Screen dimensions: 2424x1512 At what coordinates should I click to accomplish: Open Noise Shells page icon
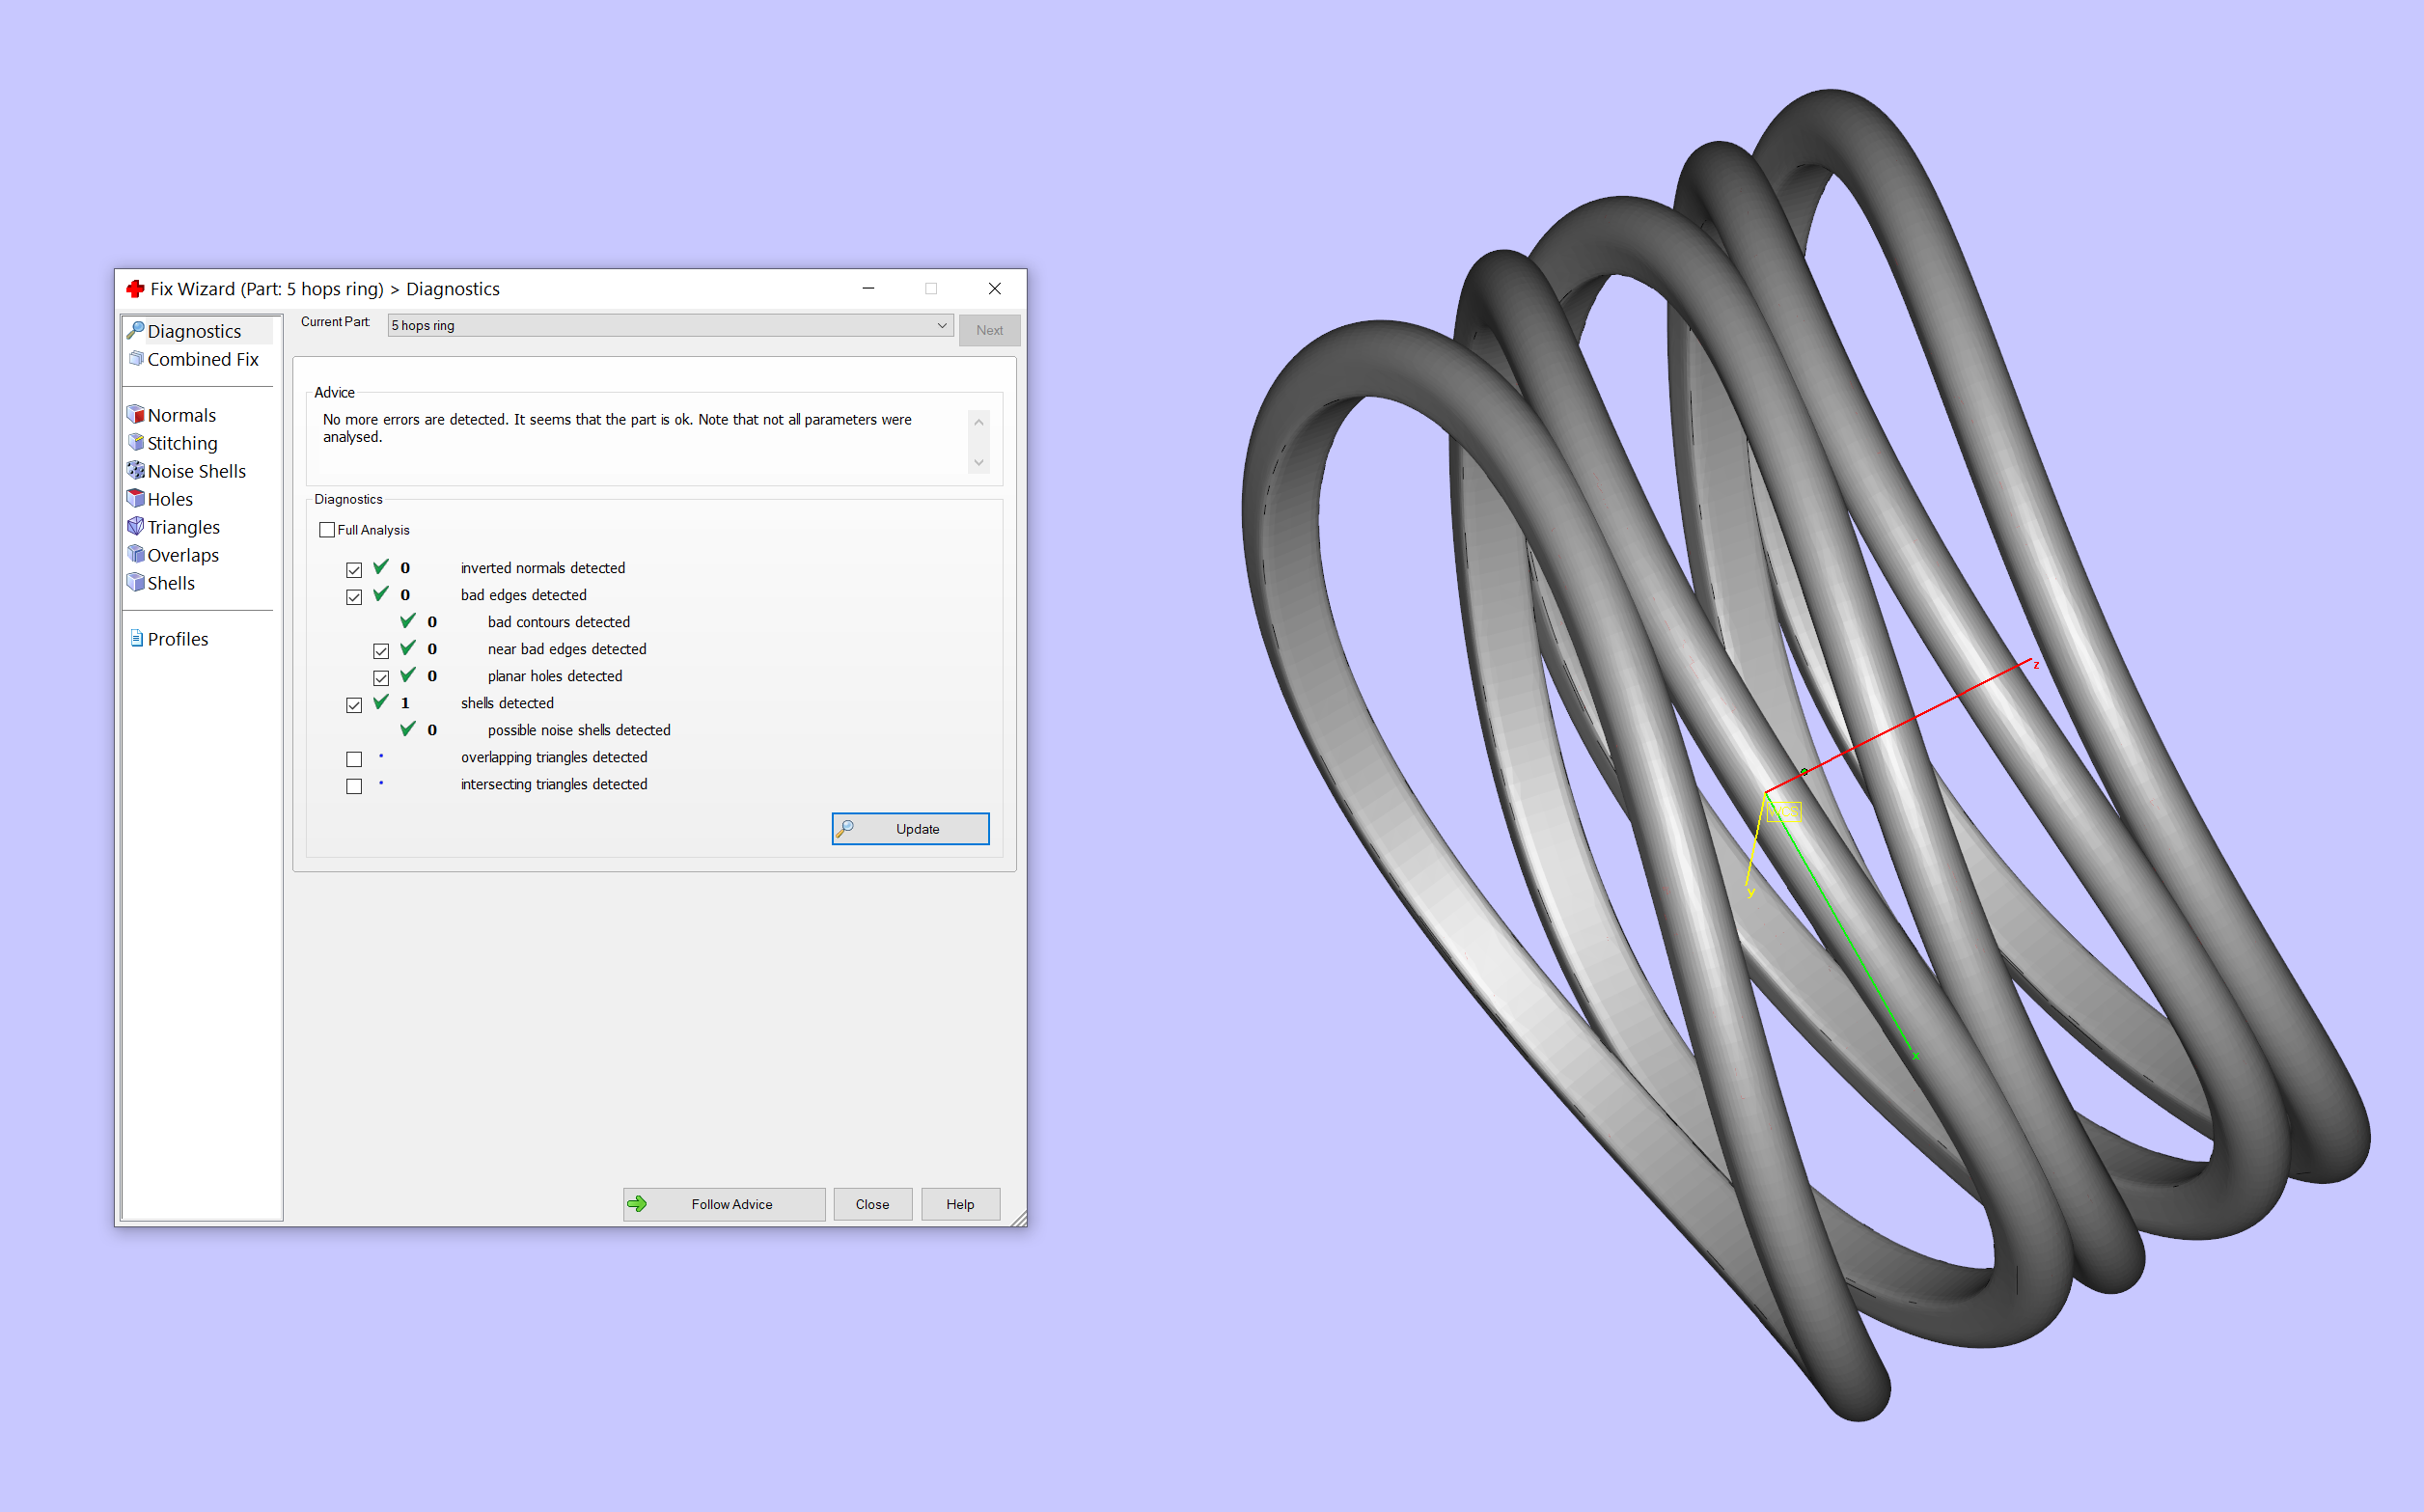[136, 470]
